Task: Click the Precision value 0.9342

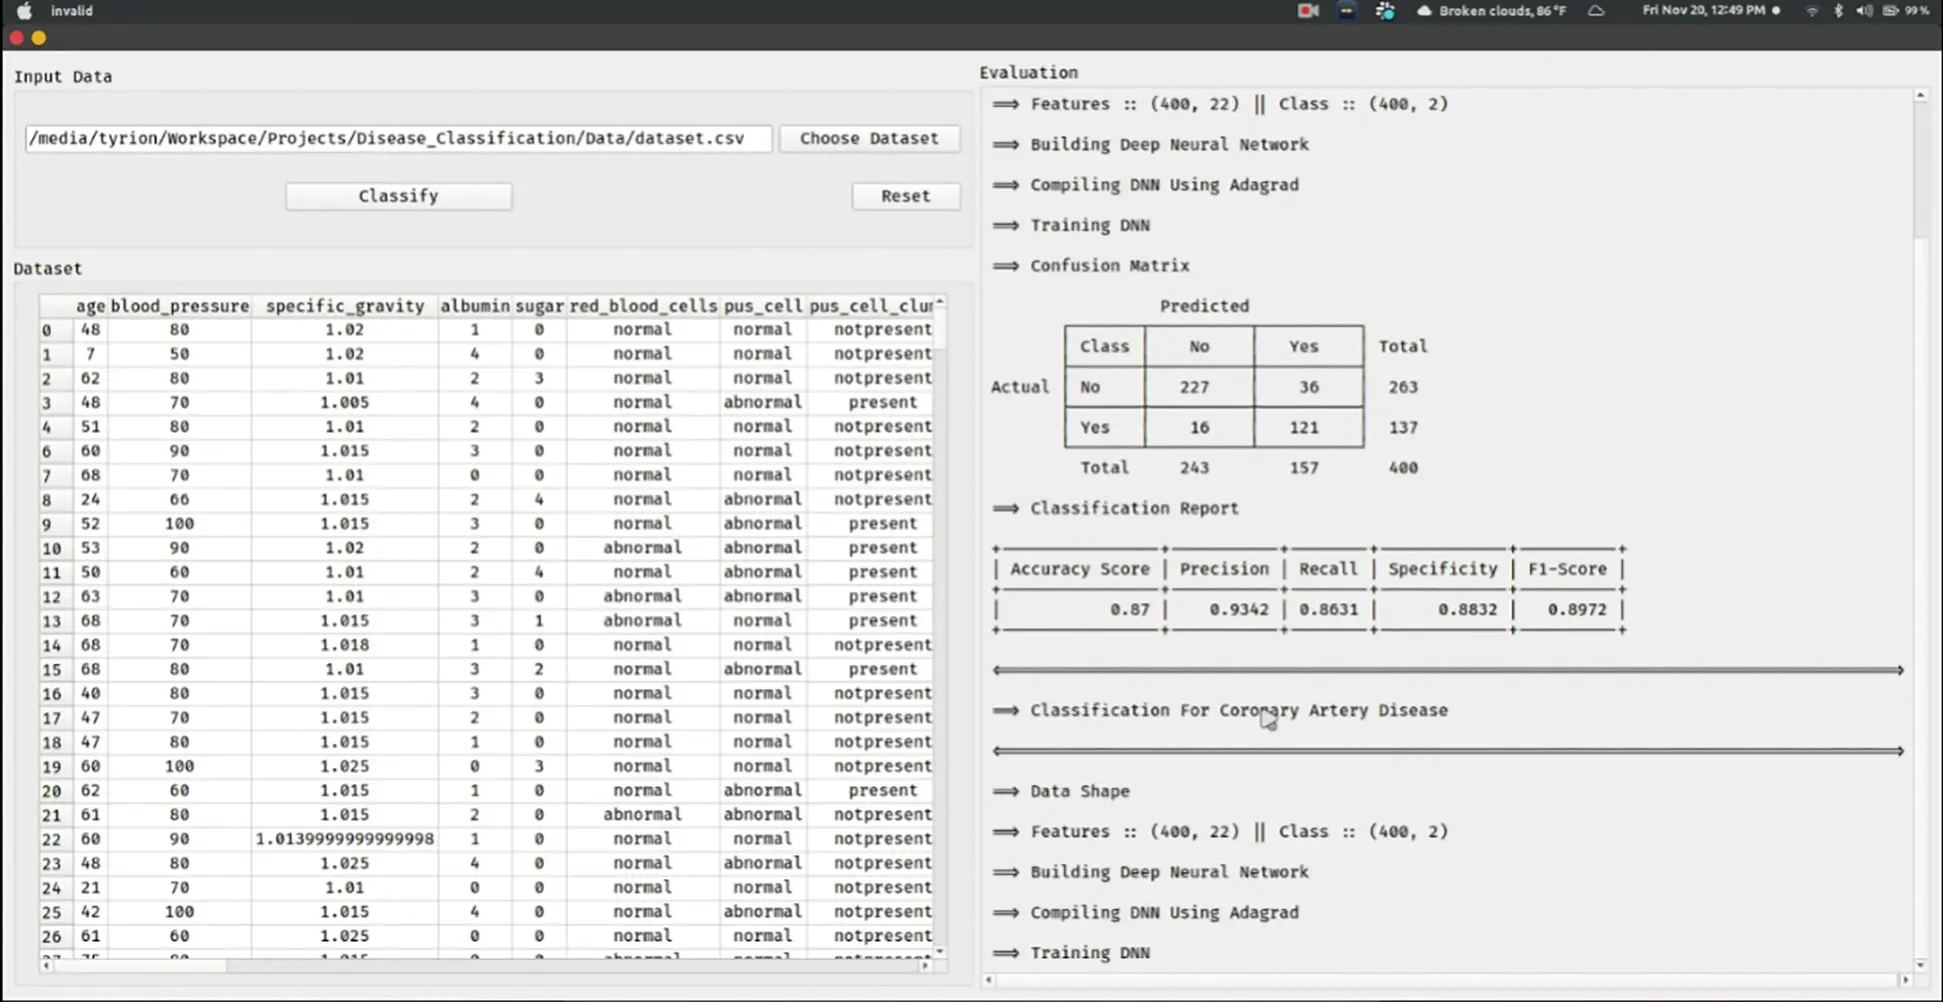Action: tap(1239, 609)
